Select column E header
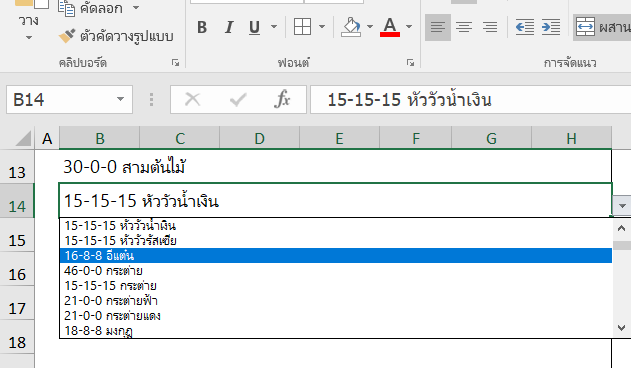The height and width of the screenshot is (368, 631). tap(339, 139)
